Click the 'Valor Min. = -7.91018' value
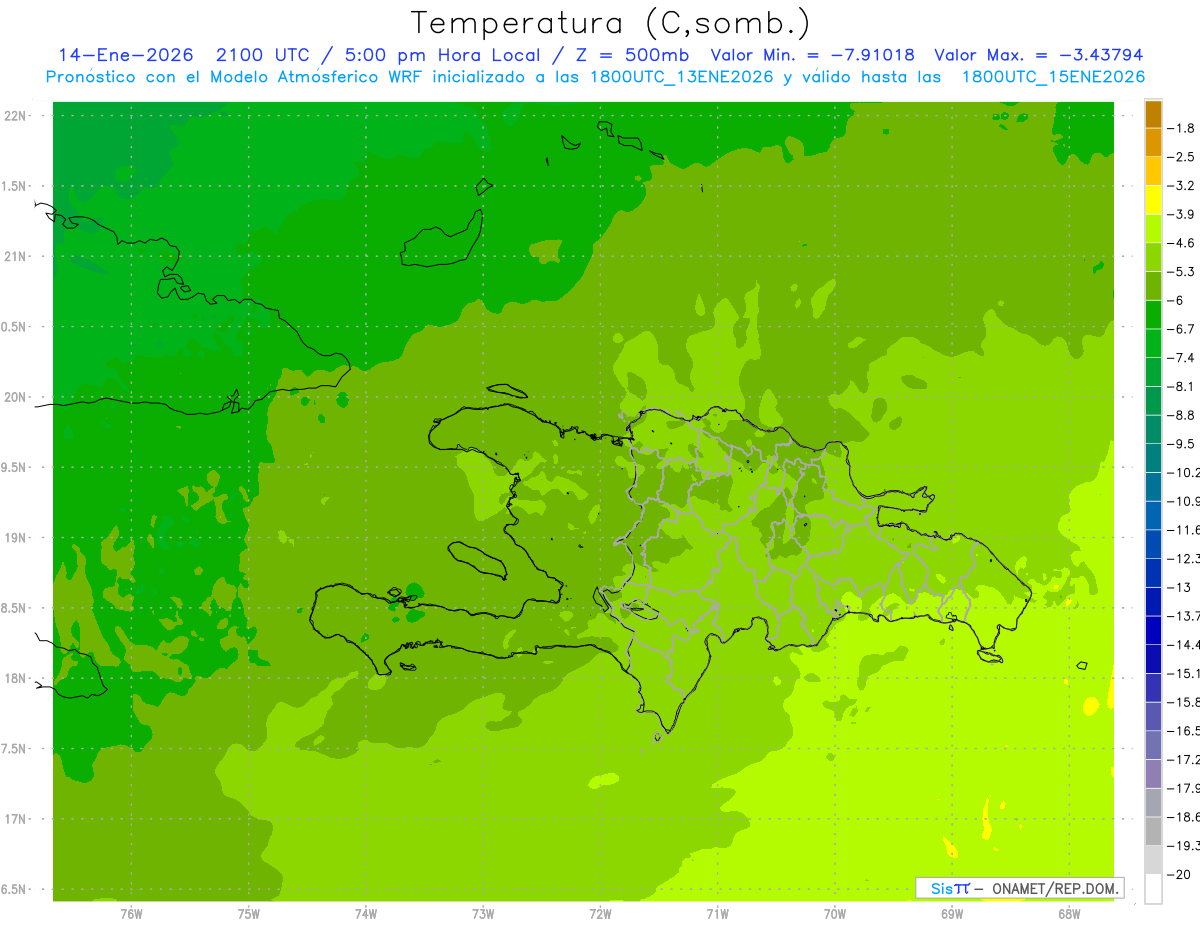Image resolution: width=1200 pixels, height=927 pixels. coord(813,55)
